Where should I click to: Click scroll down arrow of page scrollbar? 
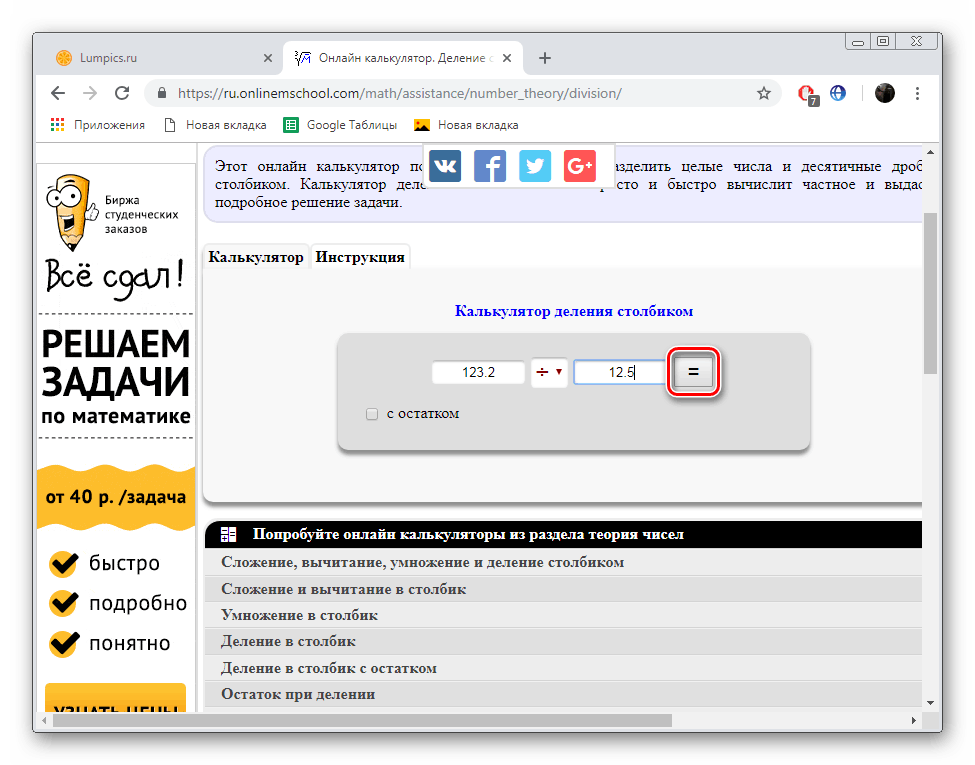tap(930, 703)
